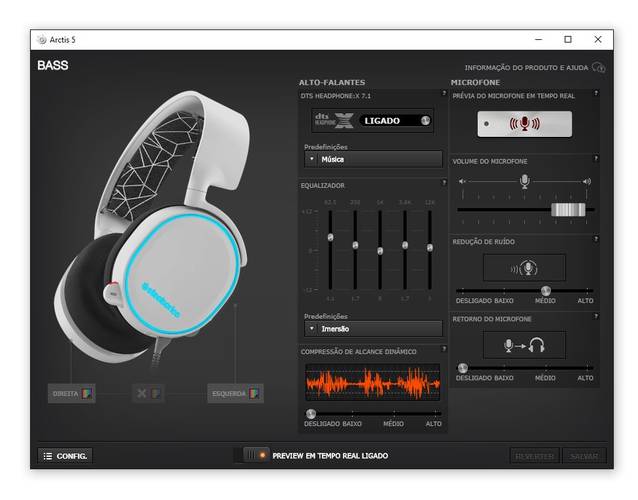Set noise reduction to MÉDIO
The width and height of the screenshot is (638, 500).
[545, 301]
